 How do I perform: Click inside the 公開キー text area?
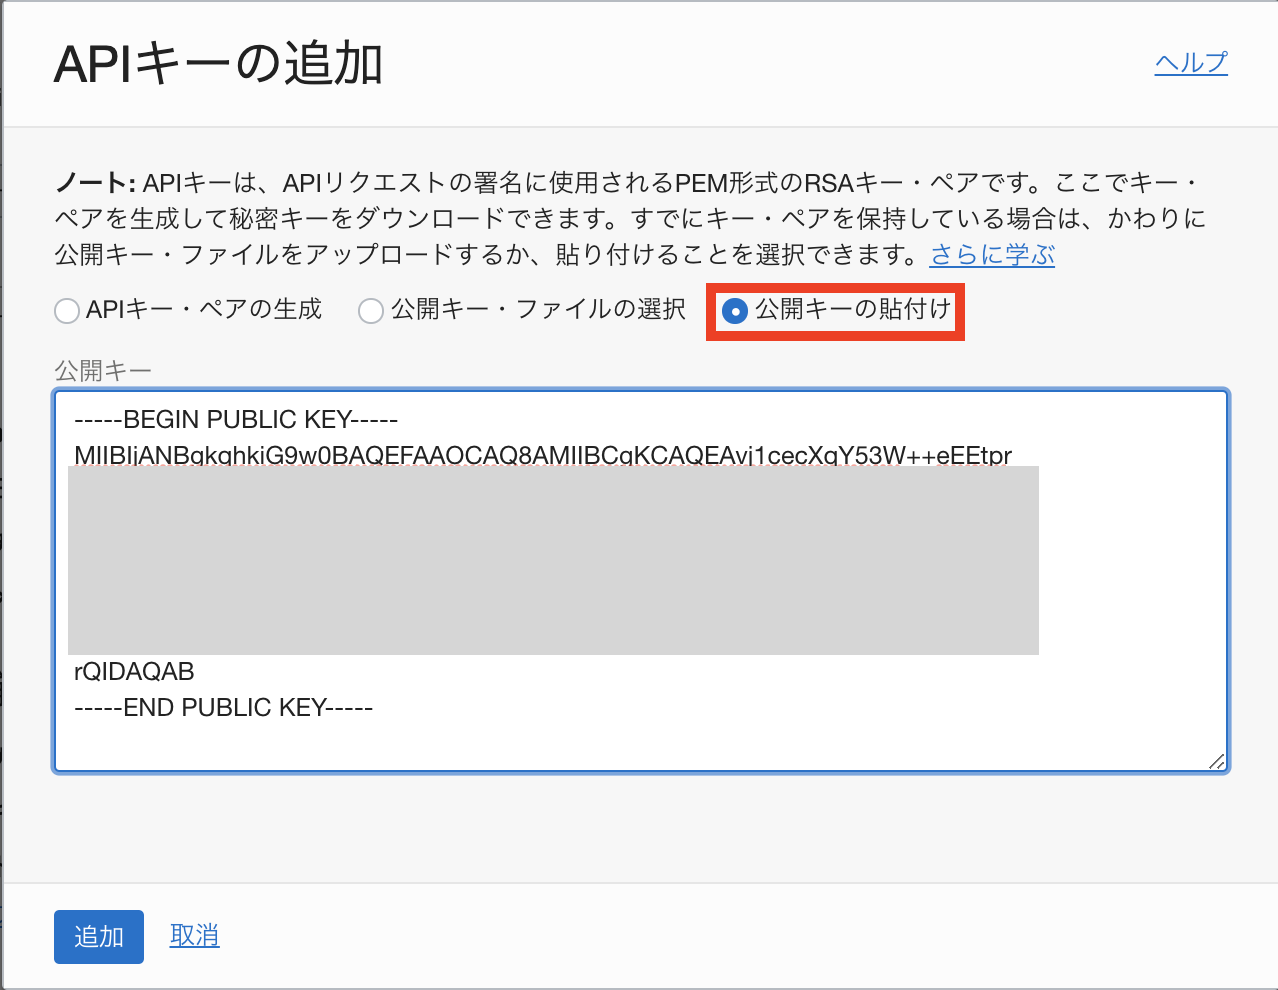[640, 740]
